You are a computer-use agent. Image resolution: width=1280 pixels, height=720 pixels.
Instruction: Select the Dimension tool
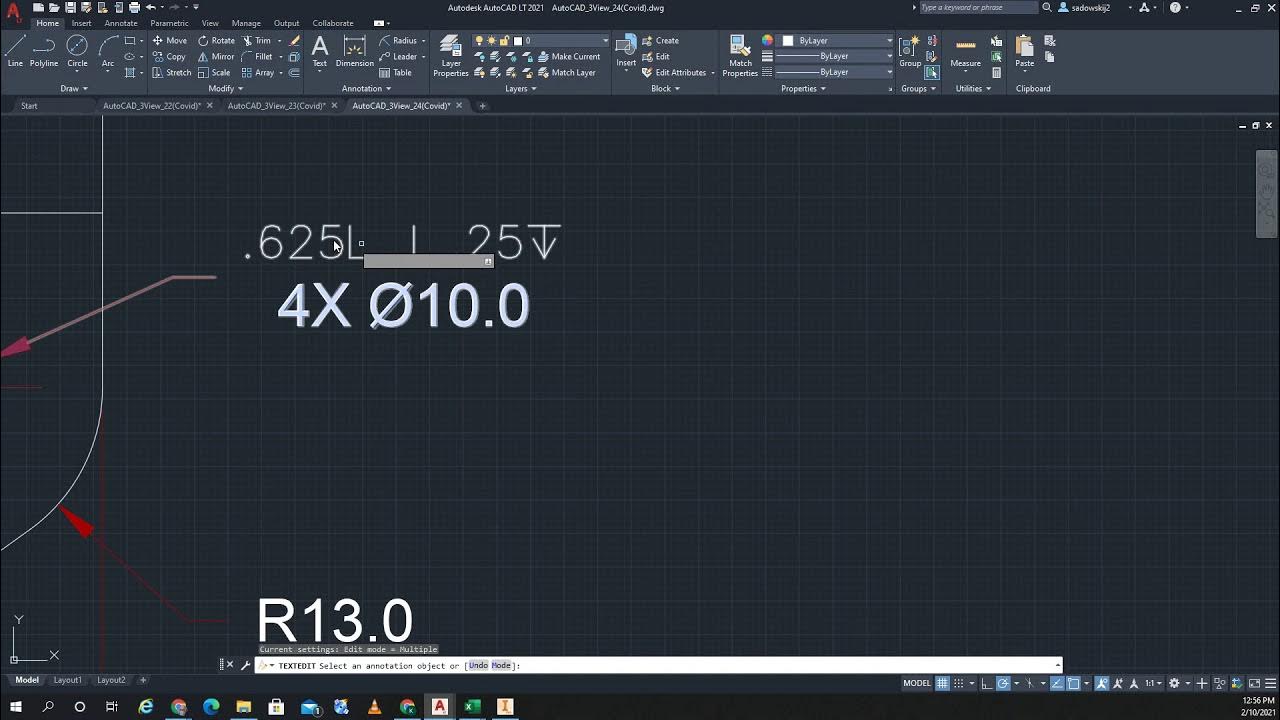click(354, 51)
